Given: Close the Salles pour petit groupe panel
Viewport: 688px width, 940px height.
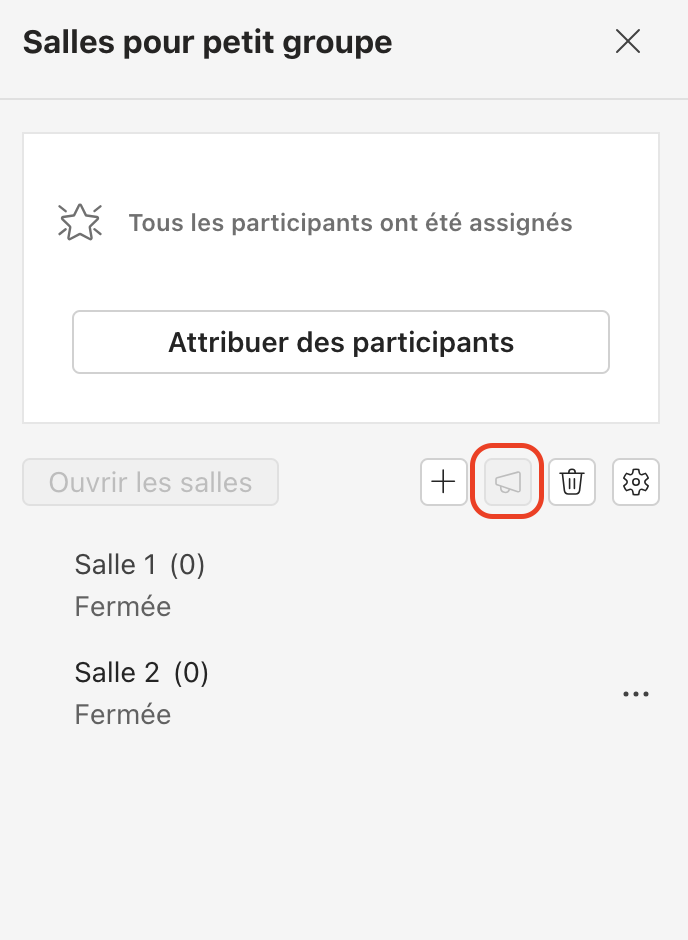Looking at the screenshot, I should [x=627, y=42].
